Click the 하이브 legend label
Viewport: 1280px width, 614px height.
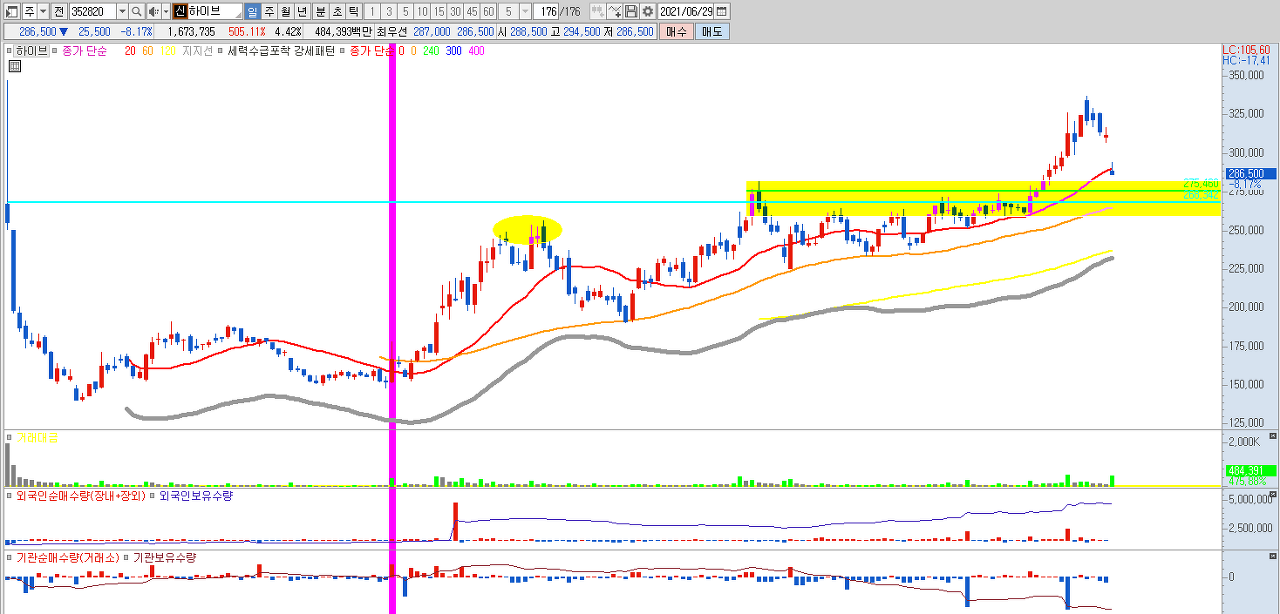coord(31,51)
